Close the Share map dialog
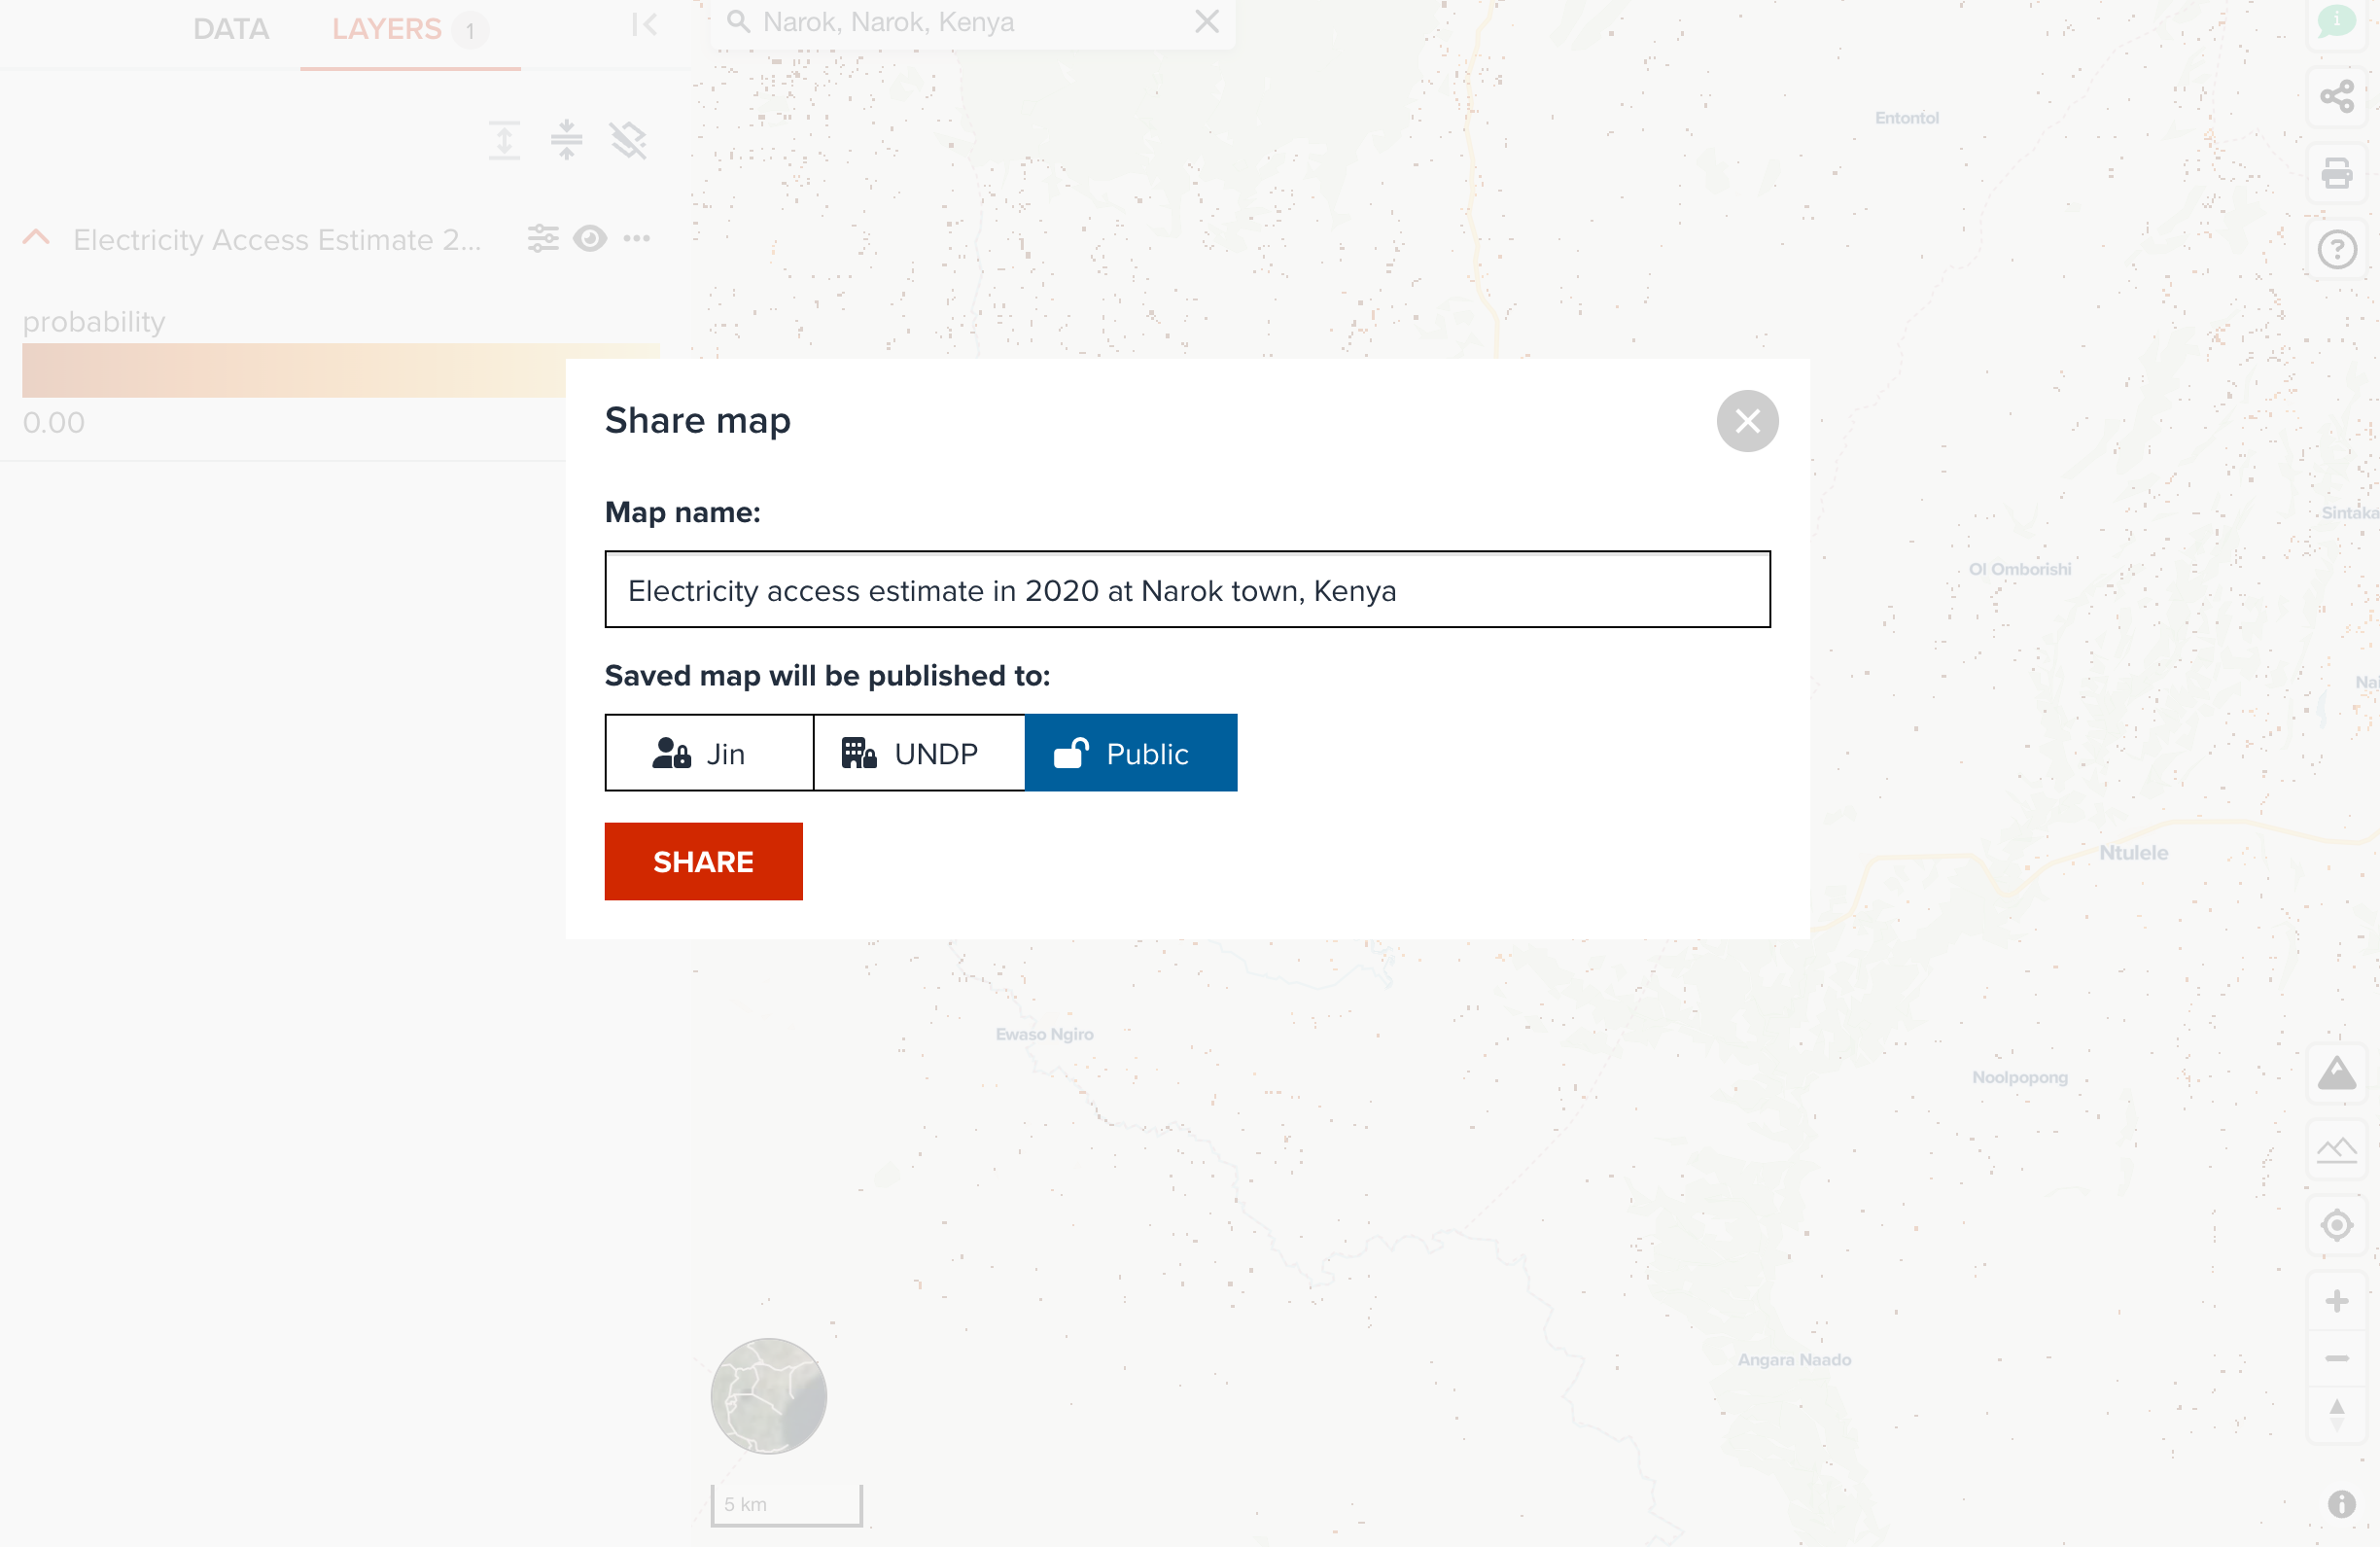 click(x=1747, y=420)
